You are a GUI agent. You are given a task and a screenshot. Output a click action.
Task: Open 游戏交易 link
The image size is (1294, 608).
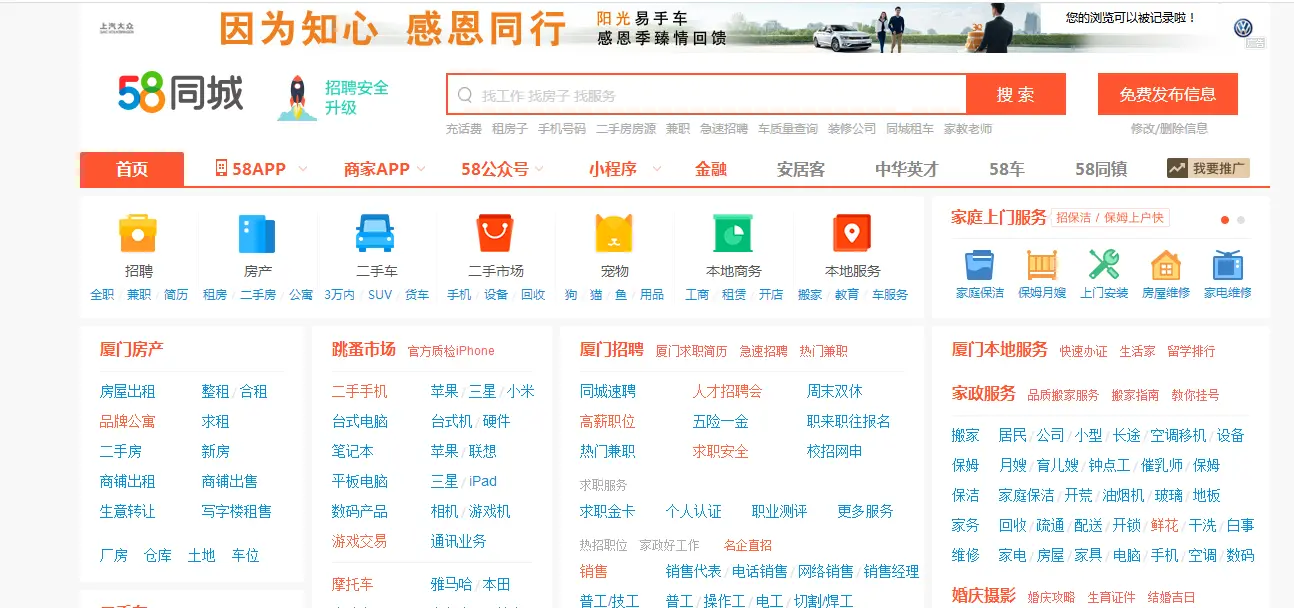point(359,541)
